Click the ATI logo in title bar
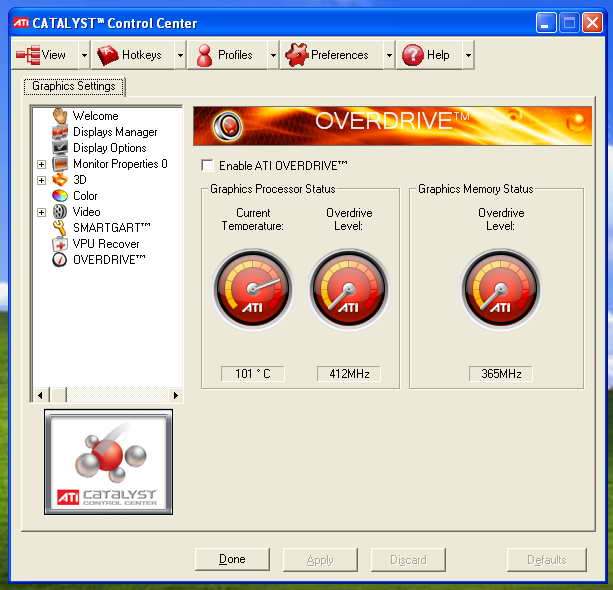The width and height of the screenshot is (613, 590). (21, 23)
